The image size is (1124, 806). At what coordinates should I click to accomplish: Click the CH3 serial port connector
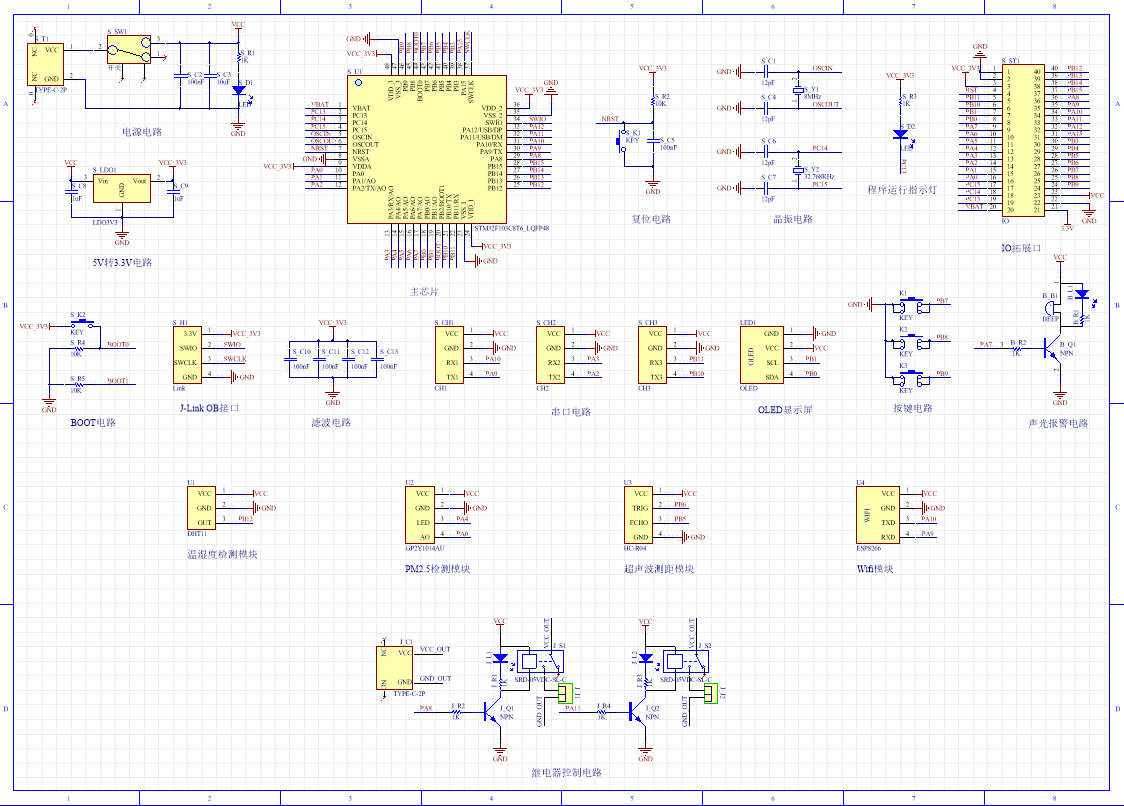[653, 355]
